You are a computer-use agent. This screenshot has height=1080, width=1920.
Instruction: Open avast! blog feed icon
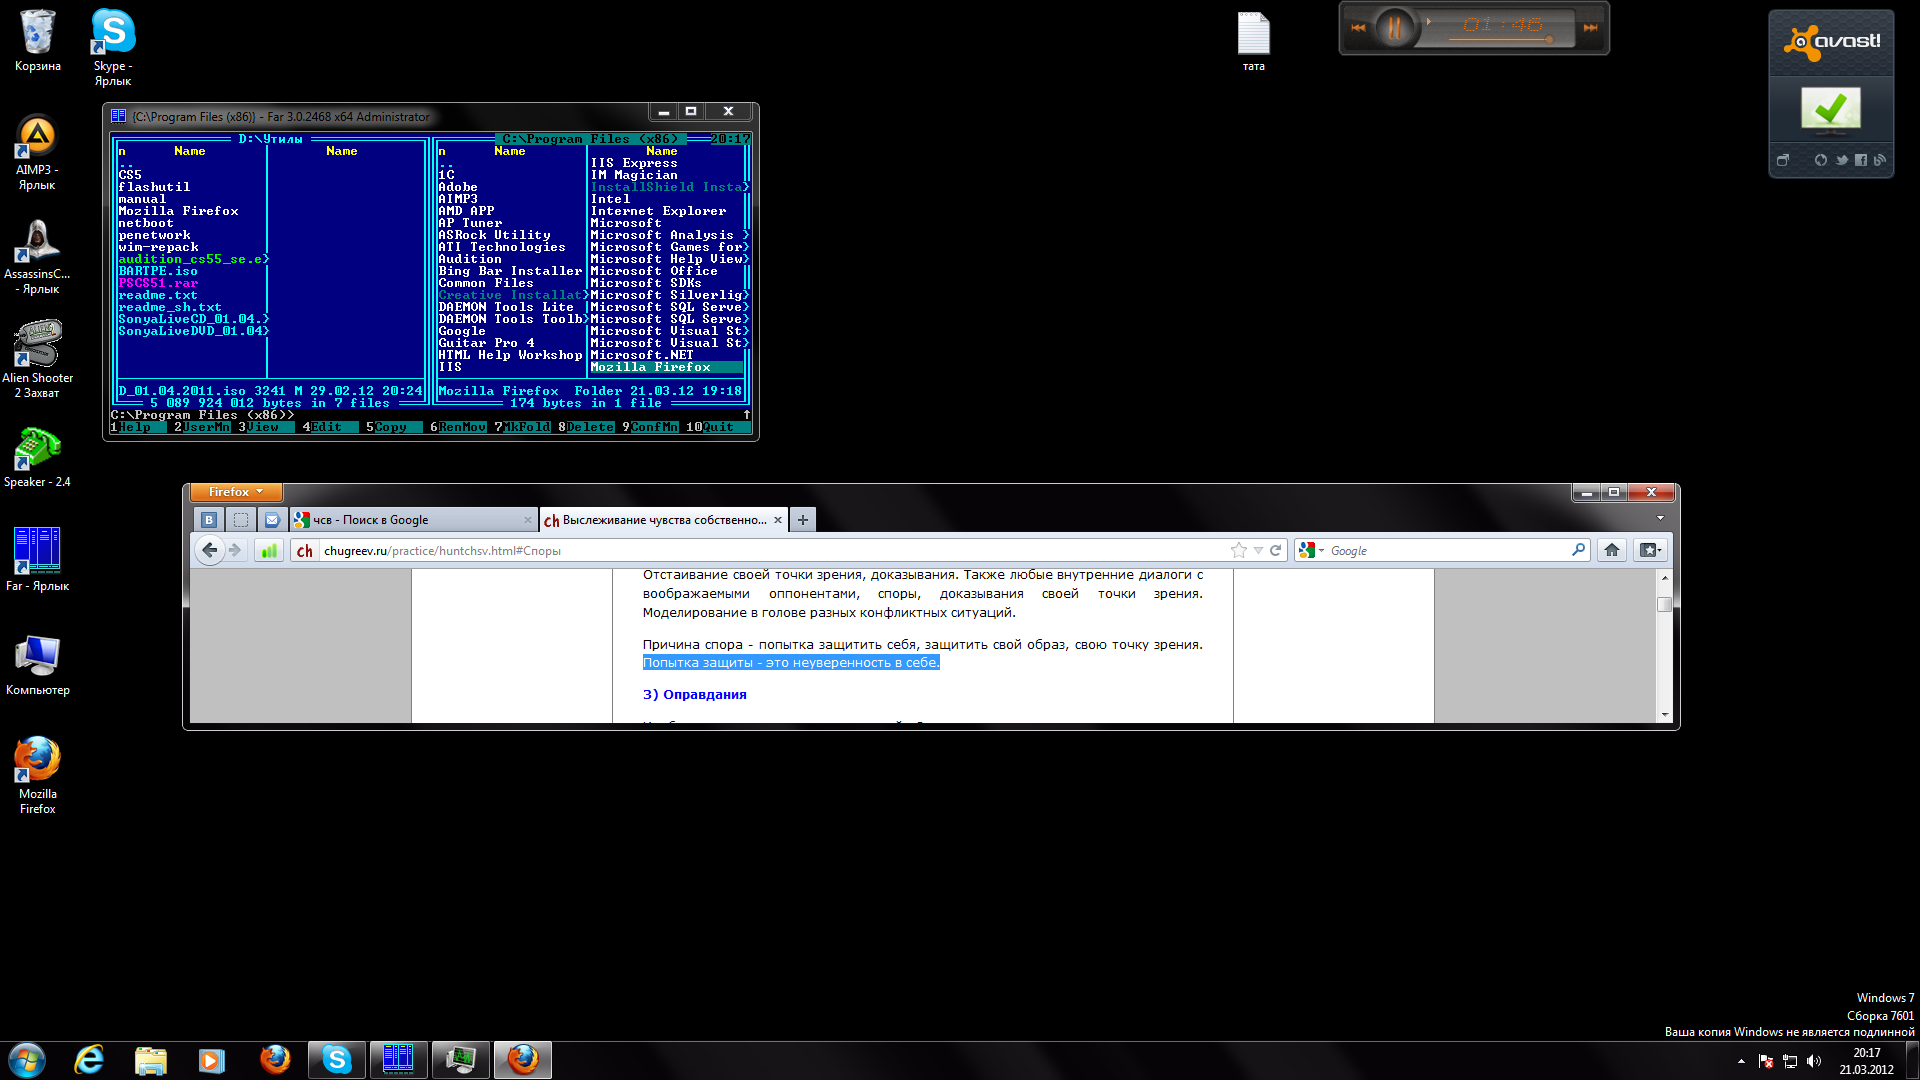pyautogui.click(x=1879, y=160)
